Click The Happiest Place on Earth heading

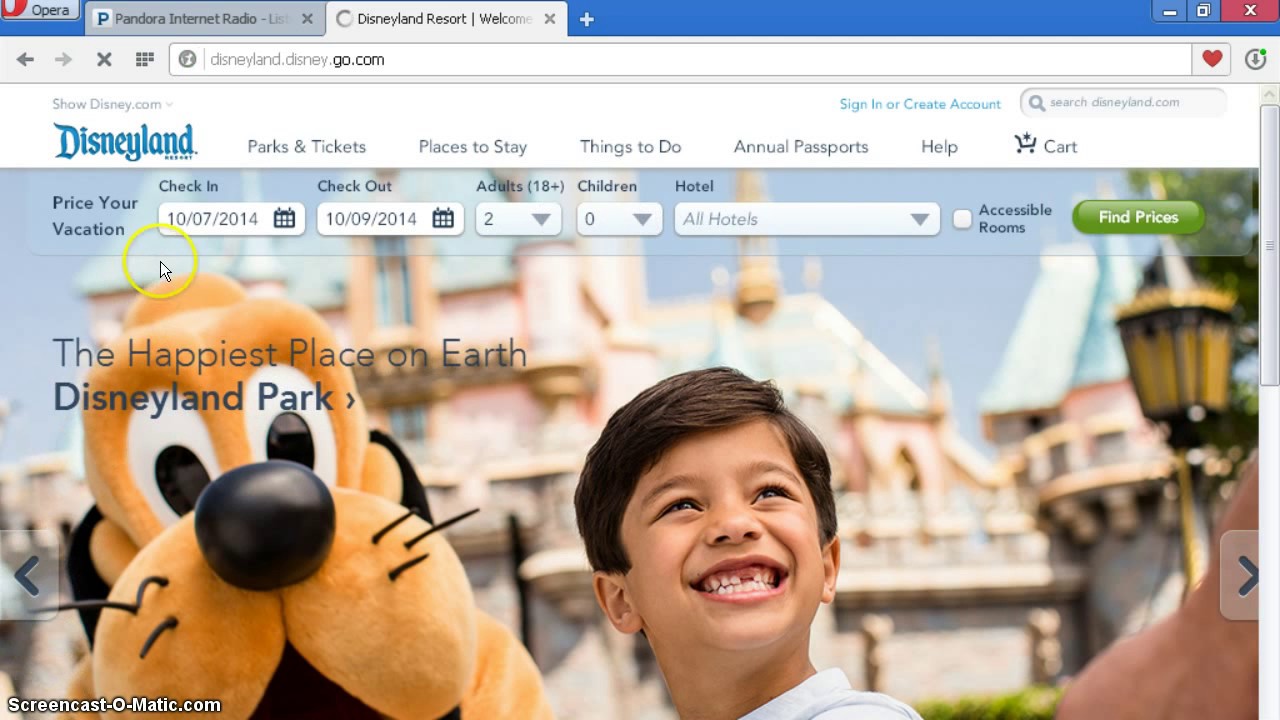click(x=290, y=353)
